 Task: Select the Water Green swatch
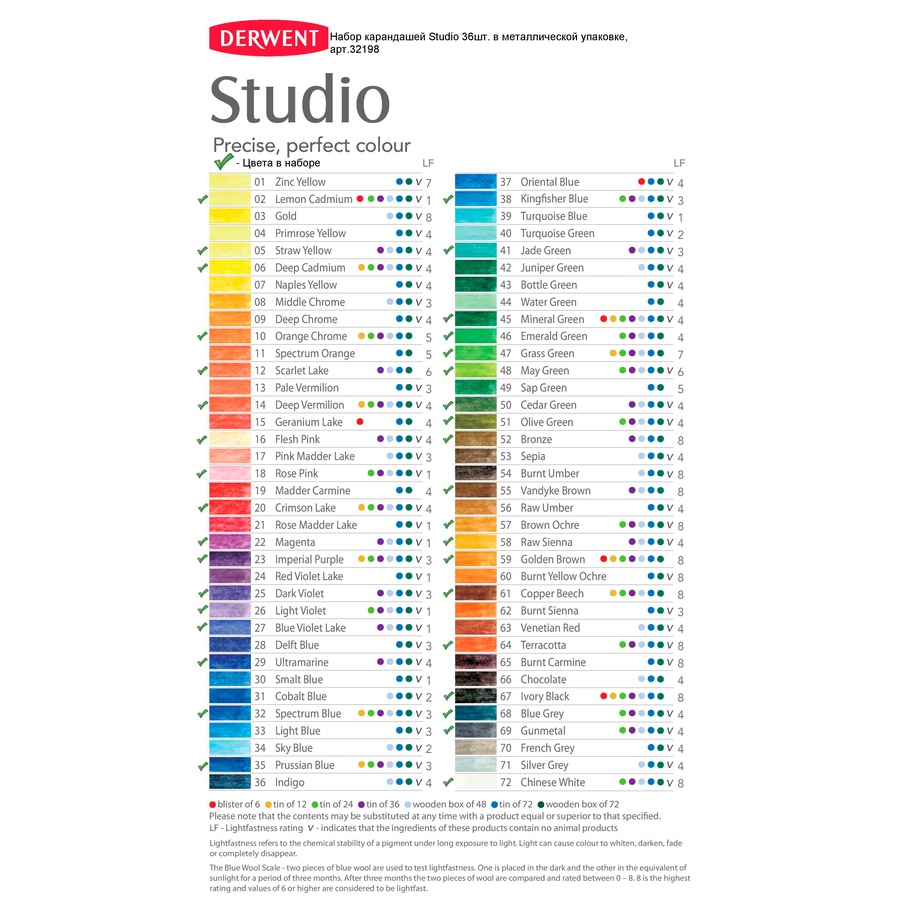point(475,302)
